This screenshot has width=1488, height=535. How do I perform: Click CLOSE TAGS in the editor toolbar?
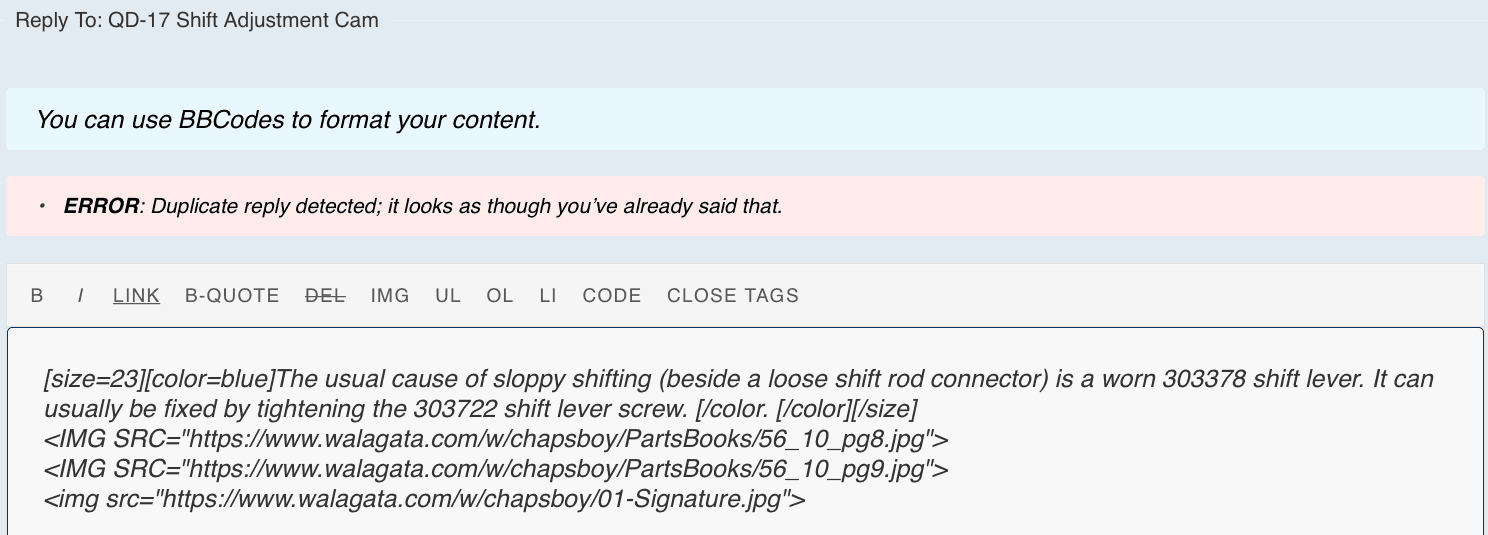click(x=733, y=296)
